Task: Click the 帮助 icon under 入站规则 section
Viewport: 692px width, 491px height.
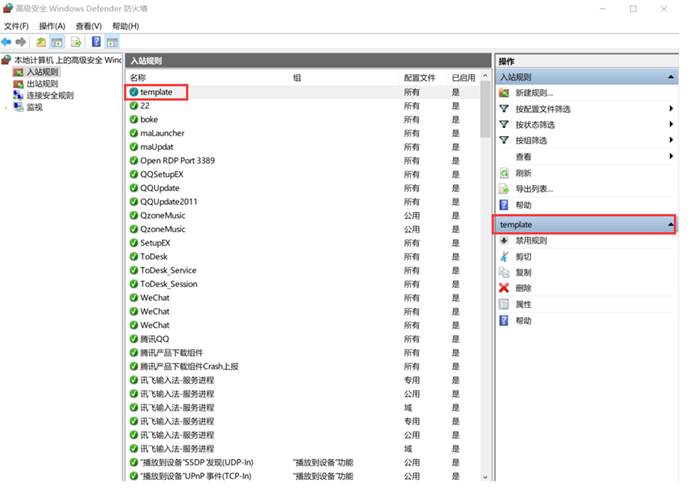Action: pyautogui.click(x=504, y=205)
